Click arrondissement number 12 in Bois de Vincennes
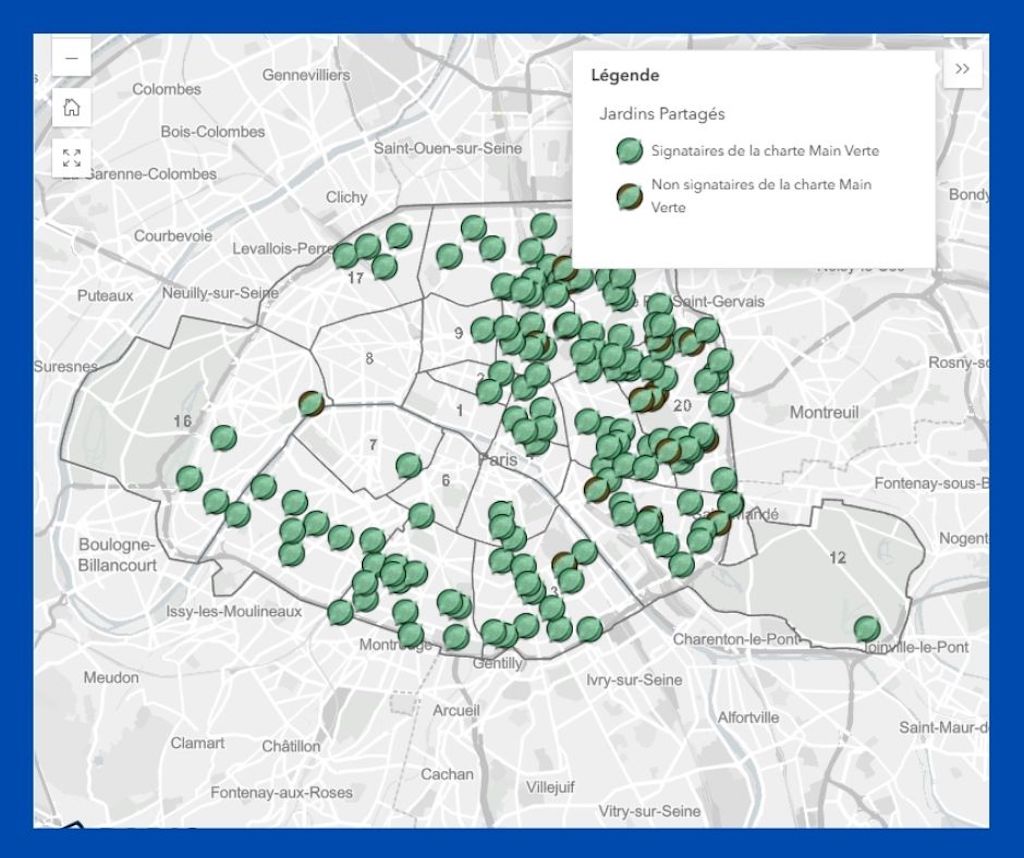The width and height of the screenshot is (1024, 858). coord(837,557)
